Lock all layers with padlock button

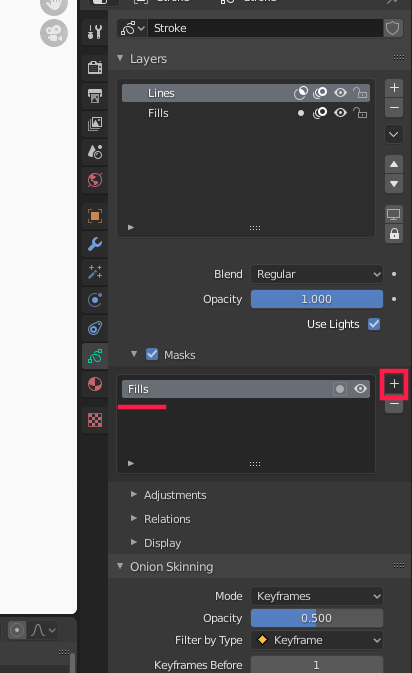point(394,234)
